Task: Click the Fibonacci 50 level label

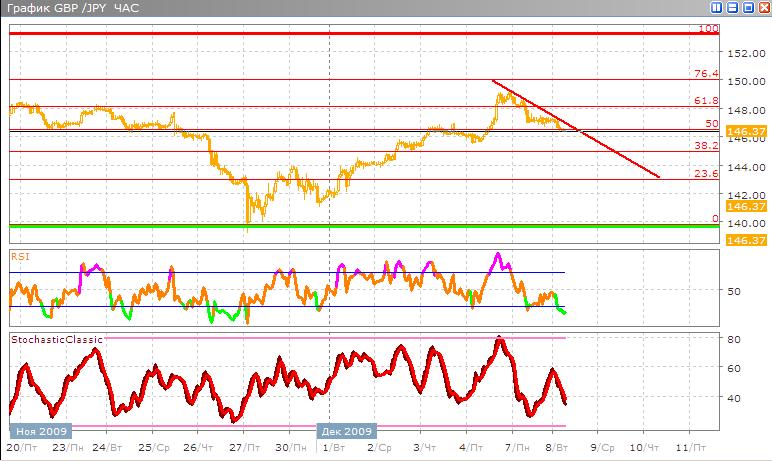Action: pyautogui.click(x=712, y=123)
